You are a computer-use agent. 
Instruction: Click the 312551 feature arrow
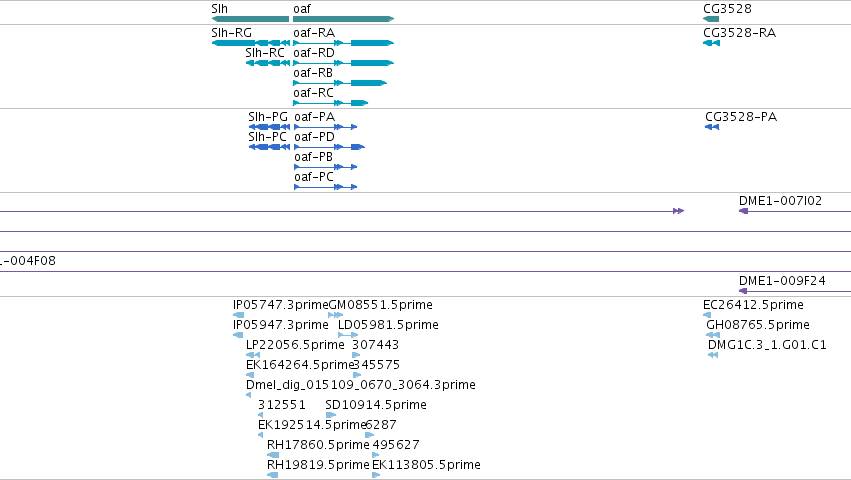pos(261,415)
